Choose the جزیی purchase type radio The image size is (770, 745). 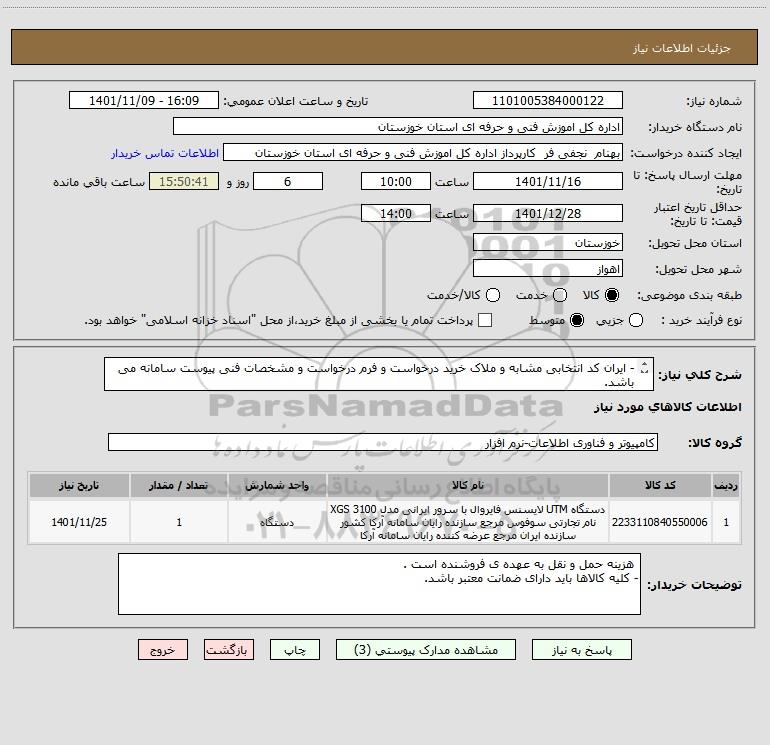[x=636, y=321]
